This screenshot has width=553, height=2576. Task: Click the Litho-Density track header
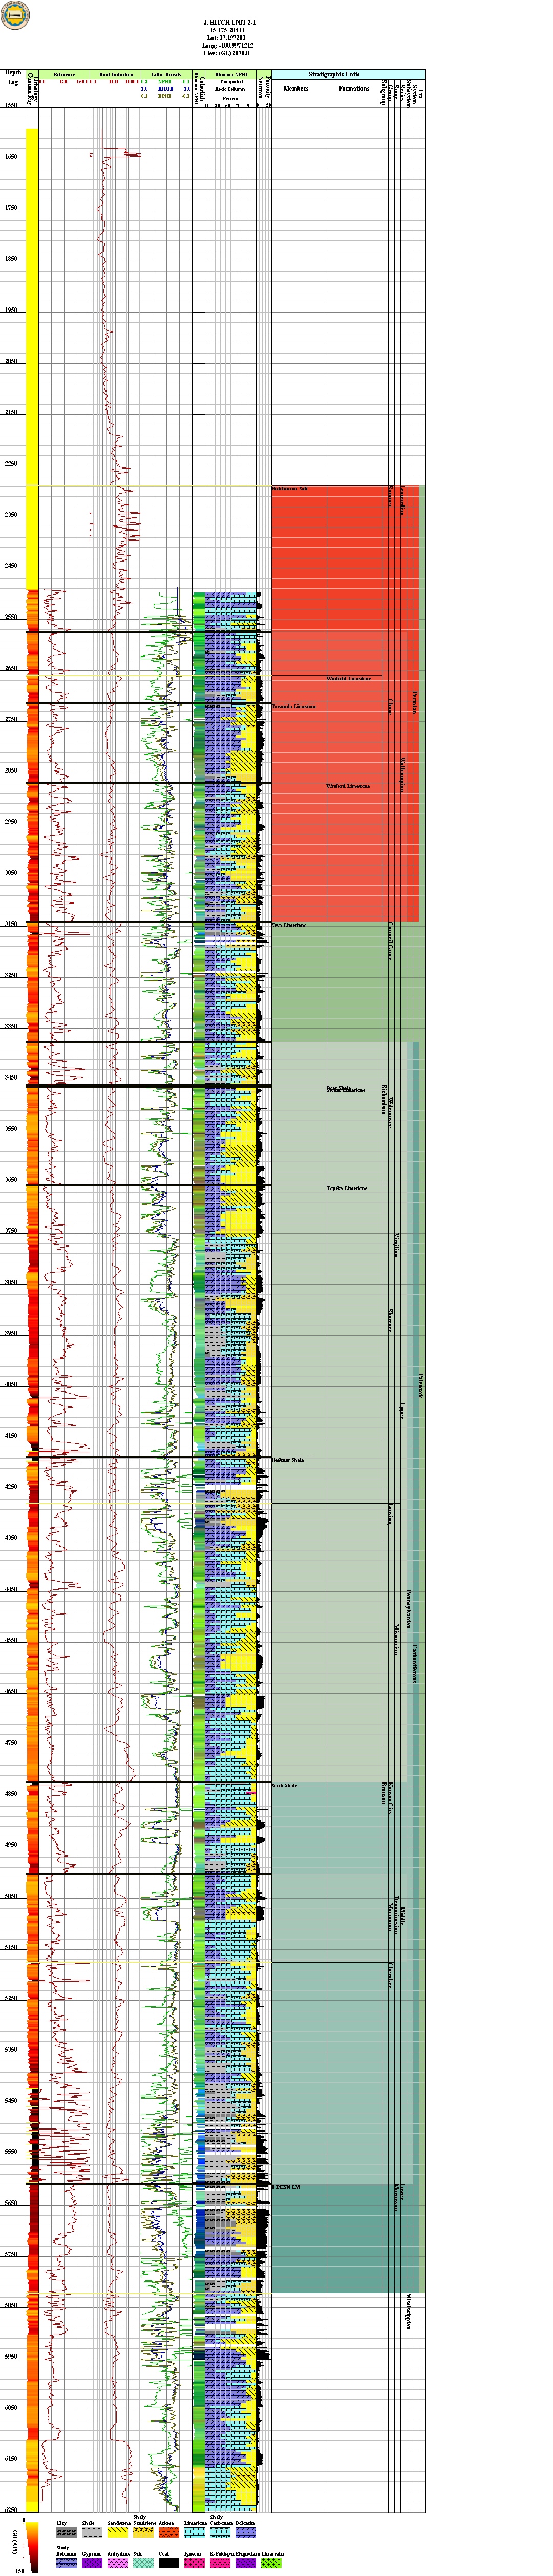(167, 75)
